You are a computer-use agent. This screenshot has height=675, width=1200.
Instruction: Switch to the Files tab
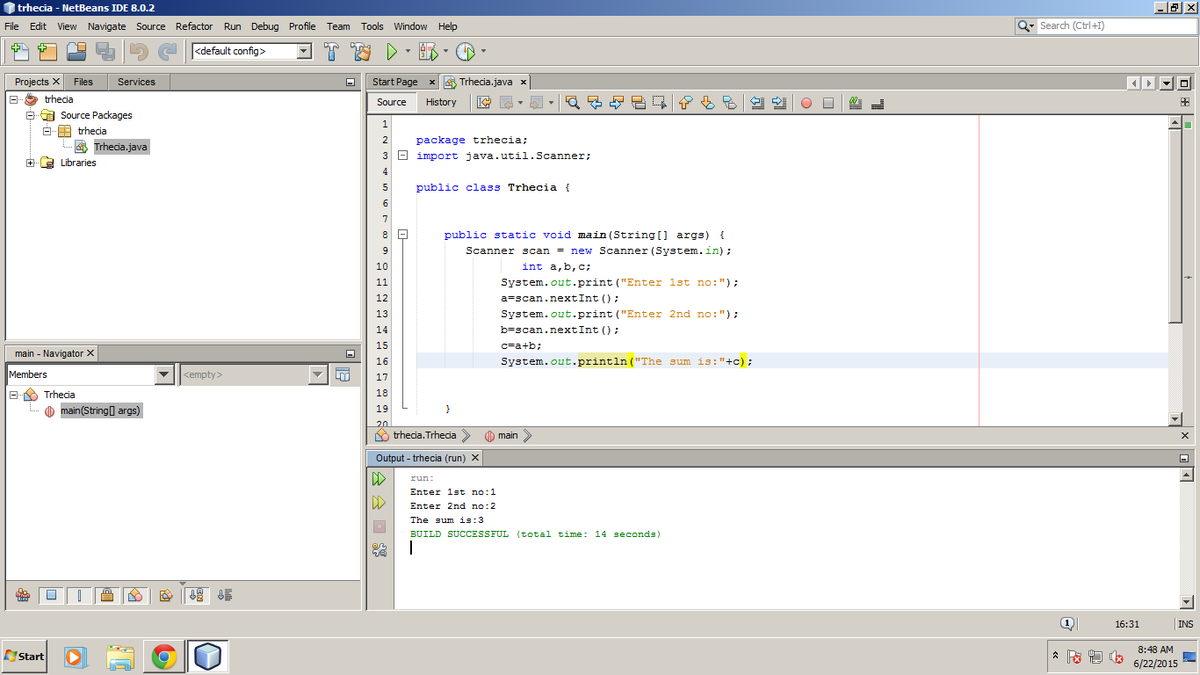click(x=84, y=81)
